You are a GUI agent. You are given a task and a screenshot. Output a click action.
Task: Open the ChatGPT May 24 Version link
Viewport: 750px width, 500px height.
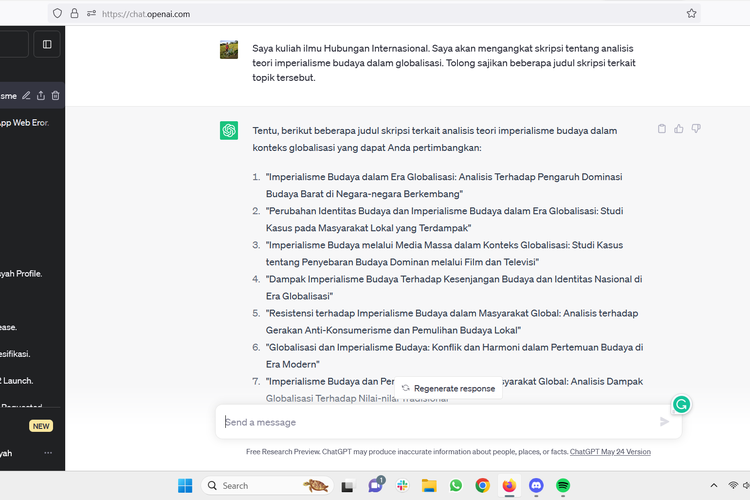tap(610, 452)
